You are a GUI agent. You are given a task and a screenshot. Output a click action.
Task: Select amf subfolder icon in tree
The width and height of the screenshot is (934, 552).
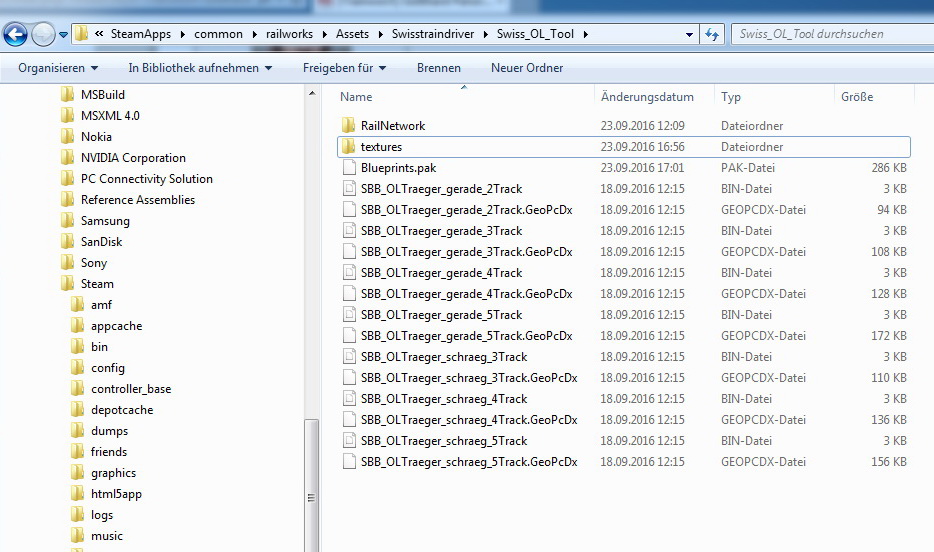pos(77,304)
